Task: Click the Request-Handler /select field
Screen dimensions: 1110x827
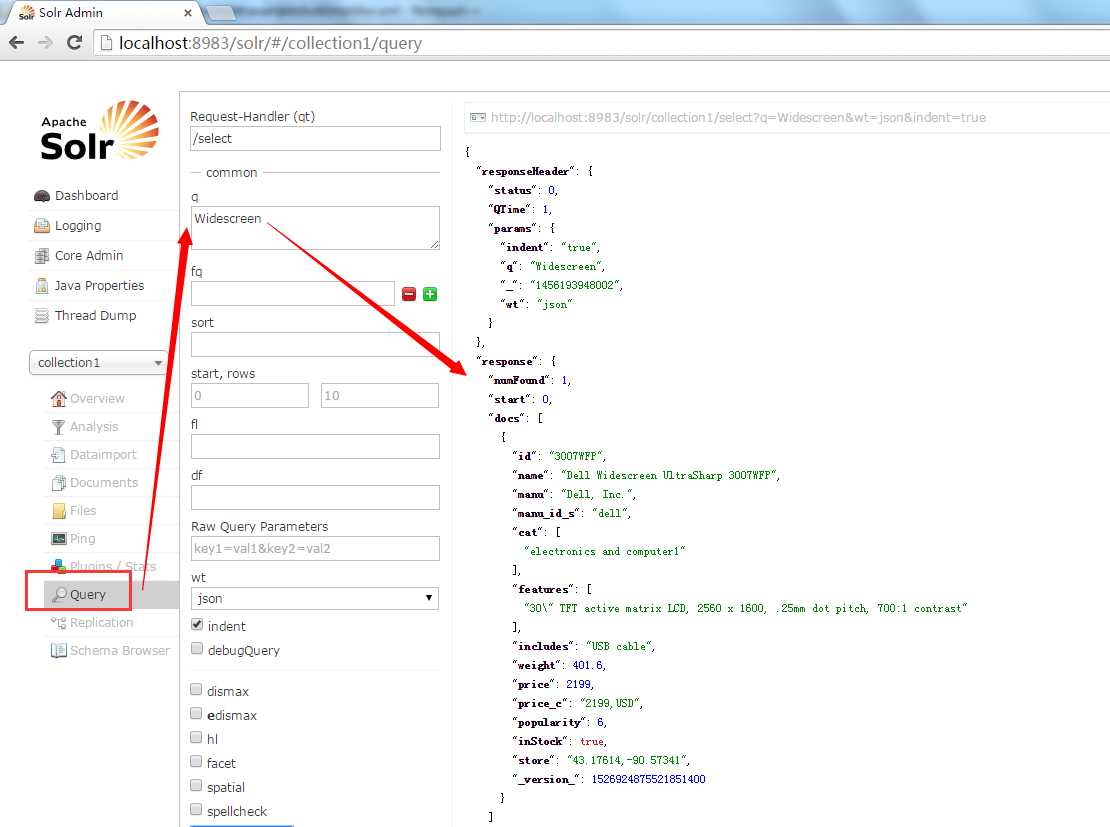Action: [316, 139]
